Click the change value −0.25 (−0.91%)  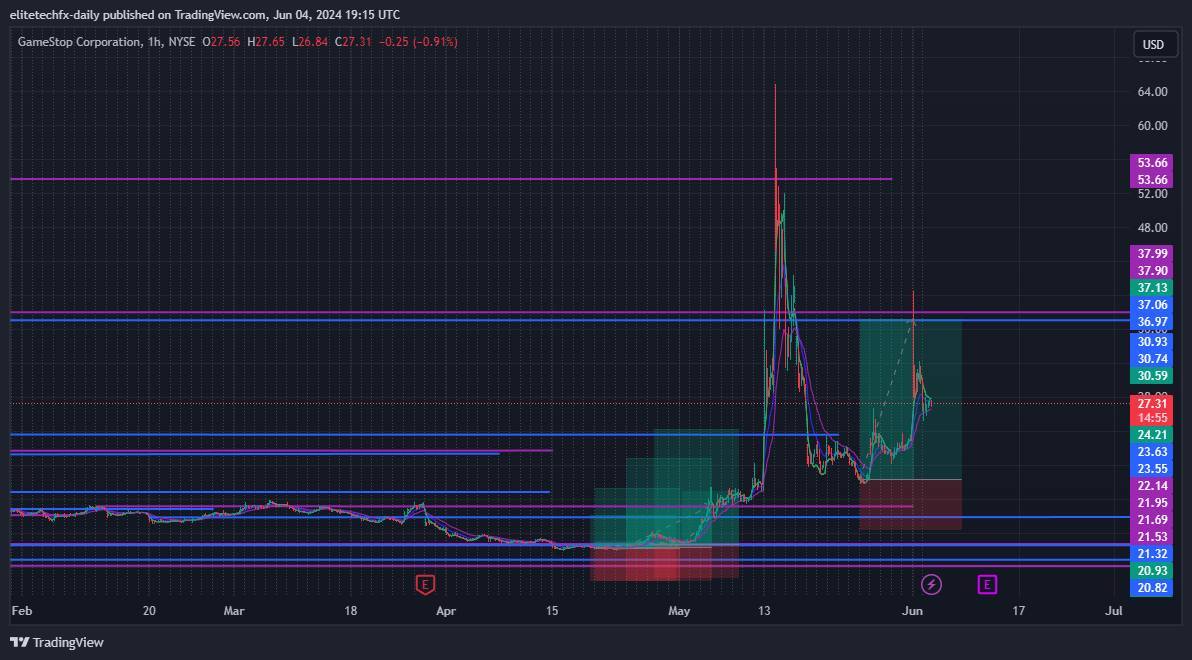pyautogui.click(x=419, y=42)
